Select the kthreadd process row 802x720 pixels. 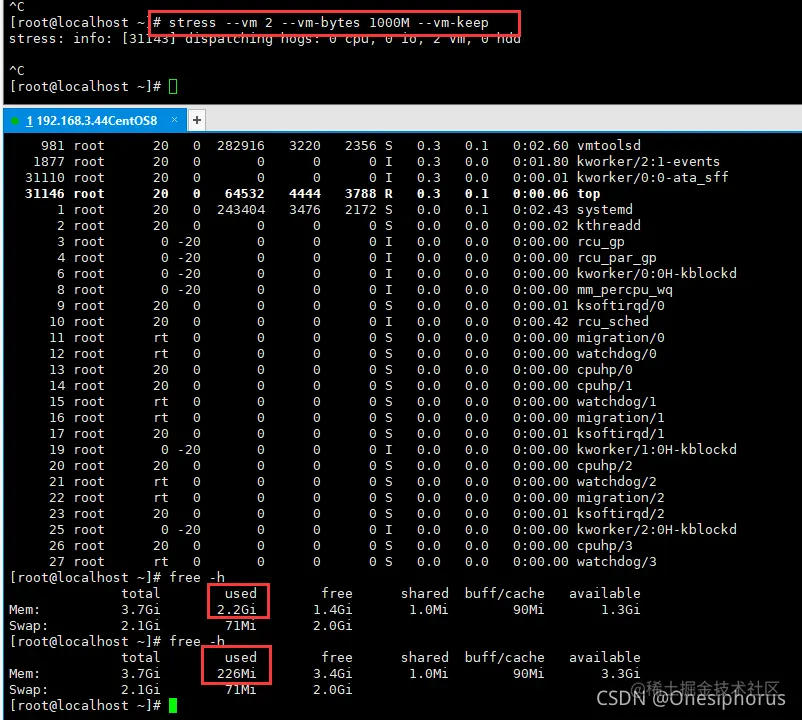pyautogui.click(x=348, y=226)
